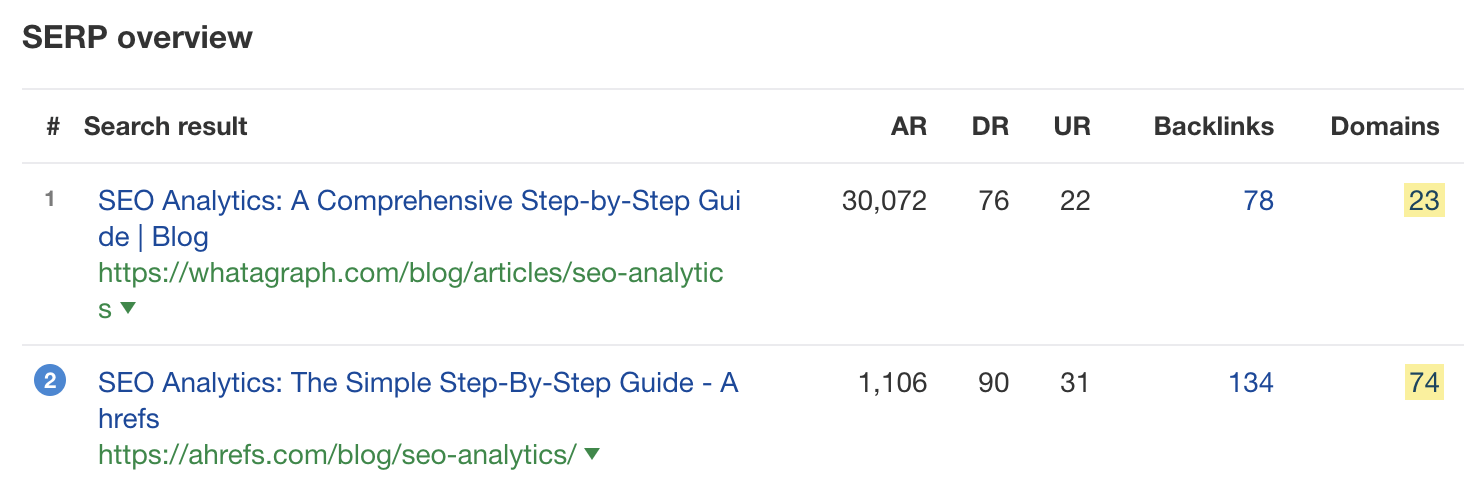Click the AR column header
Viewport: 1464px width, 490px height.
click(909, 127)
